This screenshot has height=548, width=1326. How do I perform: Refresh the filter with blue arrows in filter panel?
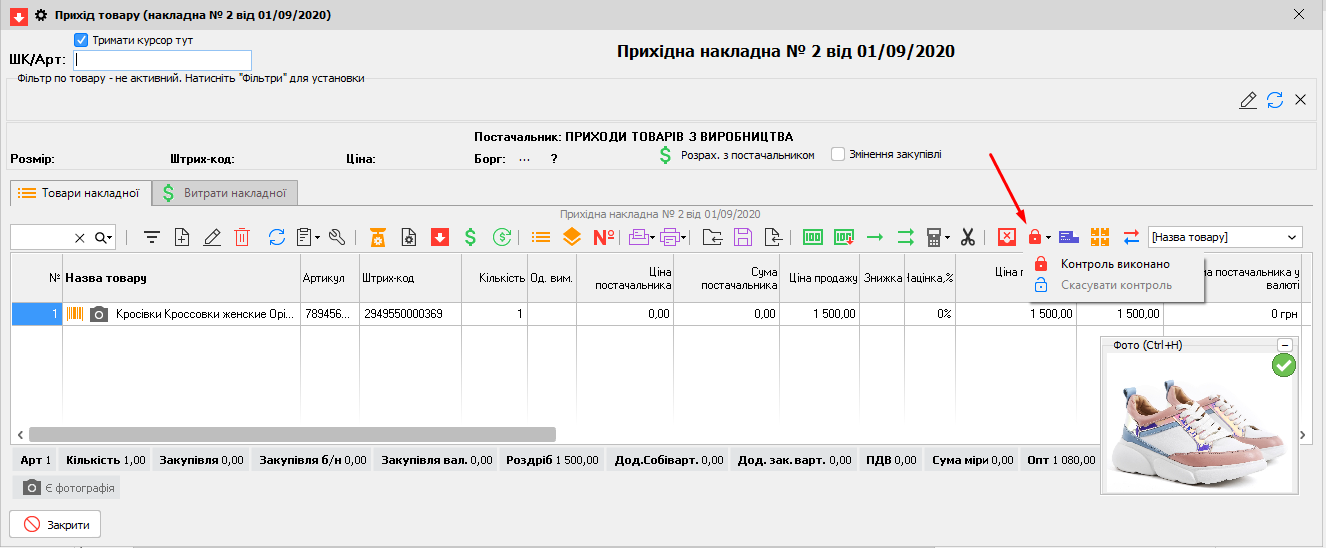pyautogui.click(x=1275, y=100)
